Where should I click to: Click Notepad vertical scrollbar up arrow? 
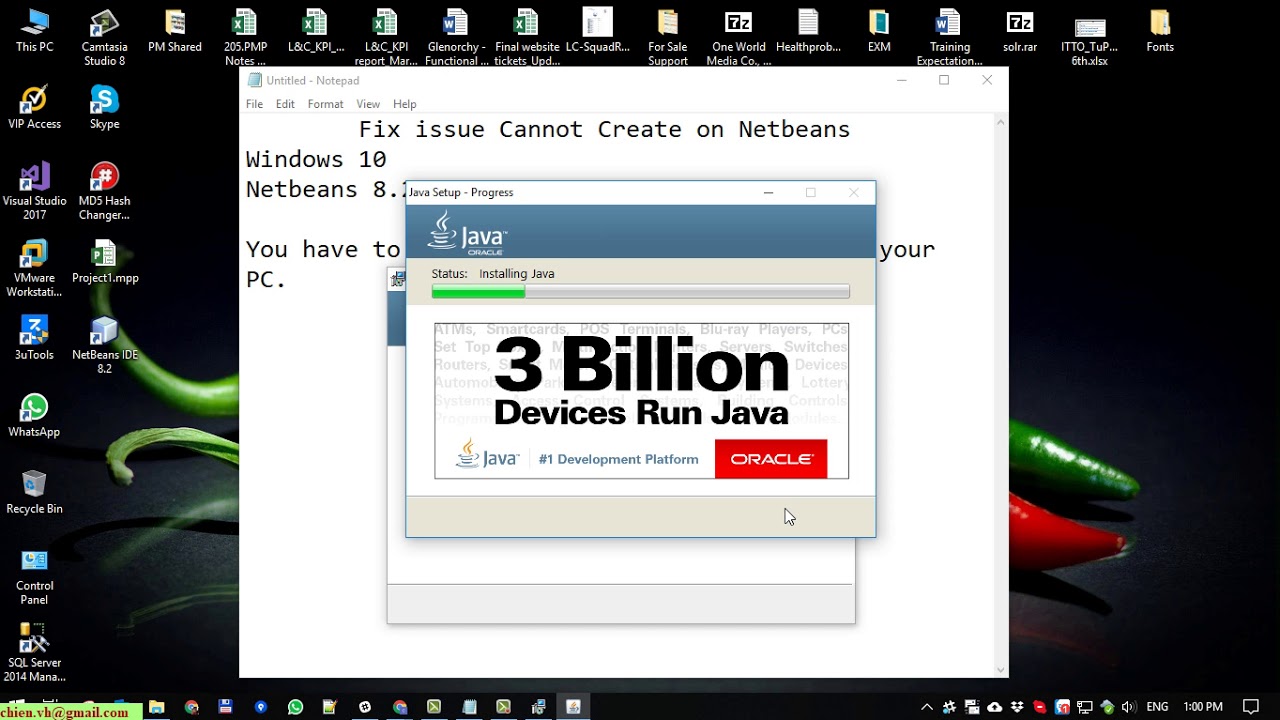pos(1001,123)
